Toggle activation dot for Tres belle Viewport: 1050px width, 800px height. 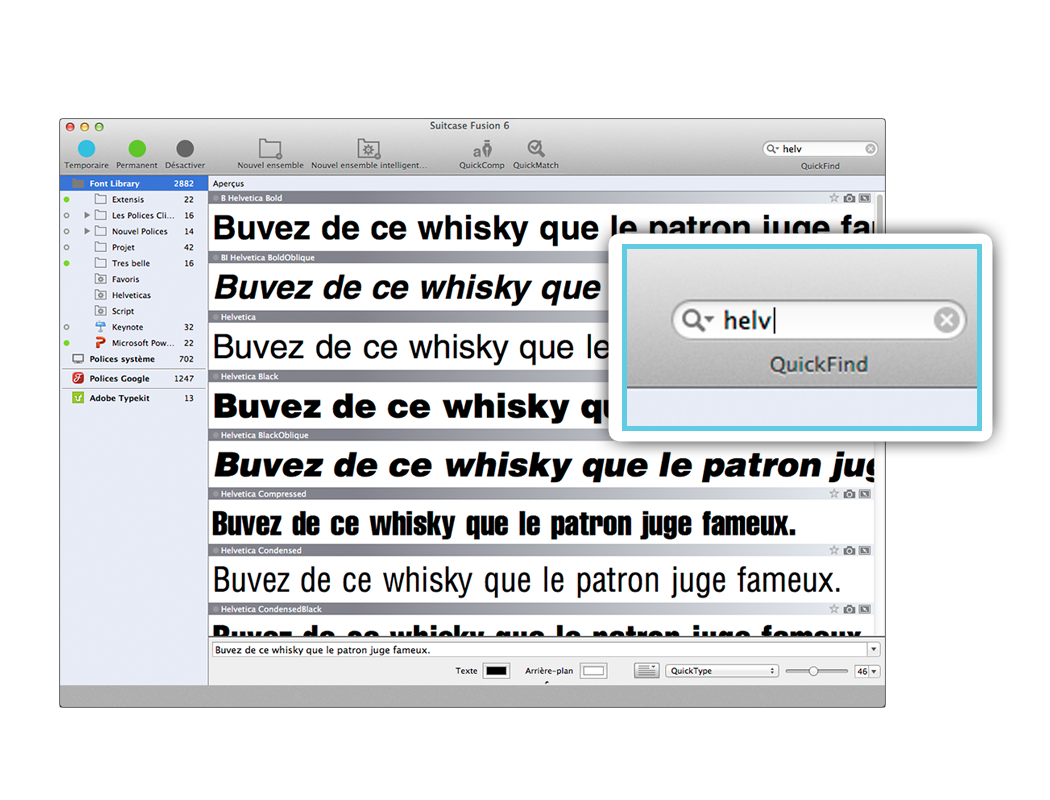tap(66, 263)
